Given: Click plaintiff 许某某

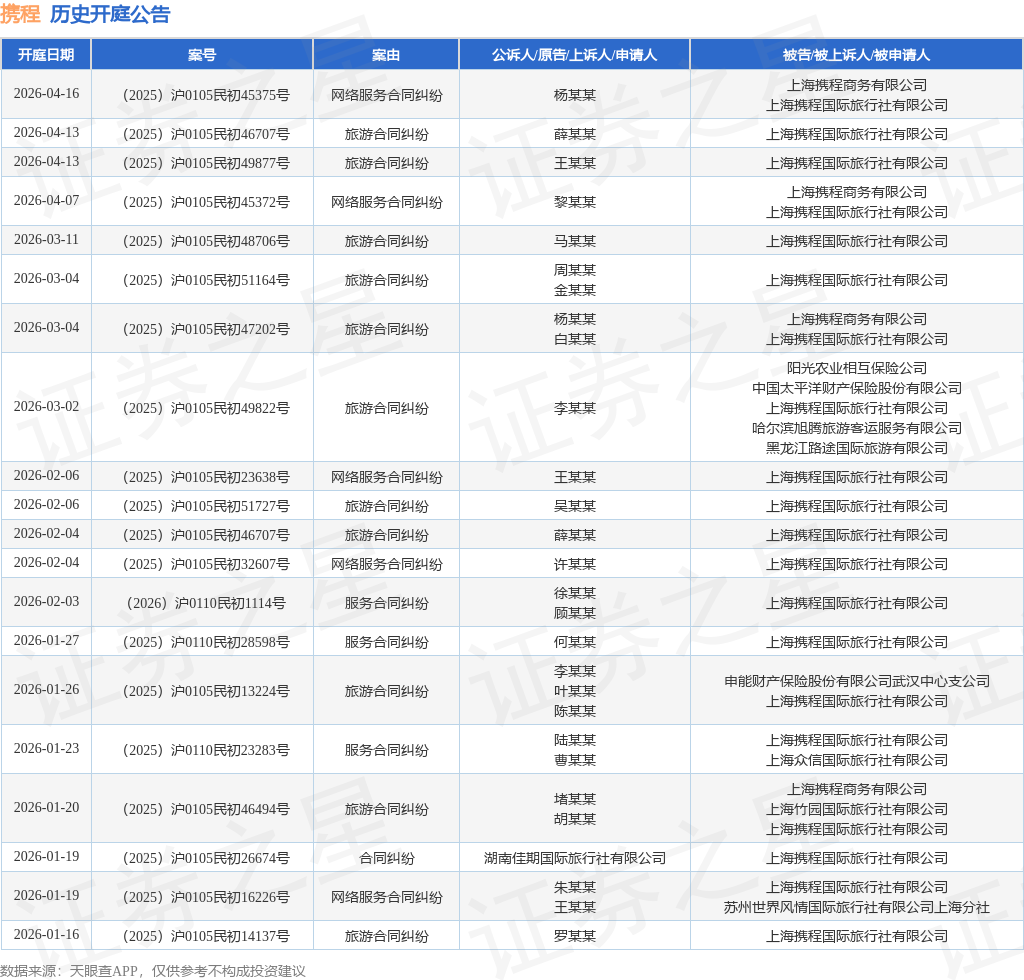Looking at the screenshot, I should [575, 564].
